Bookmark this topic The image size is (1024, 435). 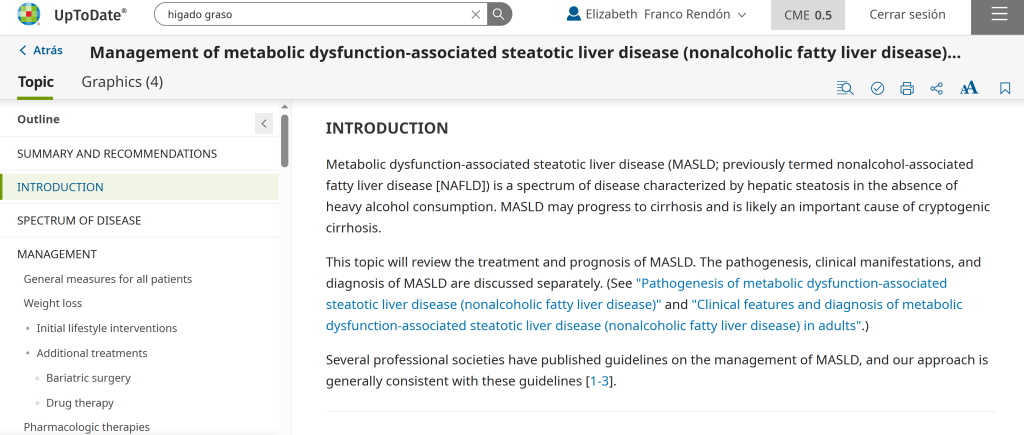click(1005, 88)
